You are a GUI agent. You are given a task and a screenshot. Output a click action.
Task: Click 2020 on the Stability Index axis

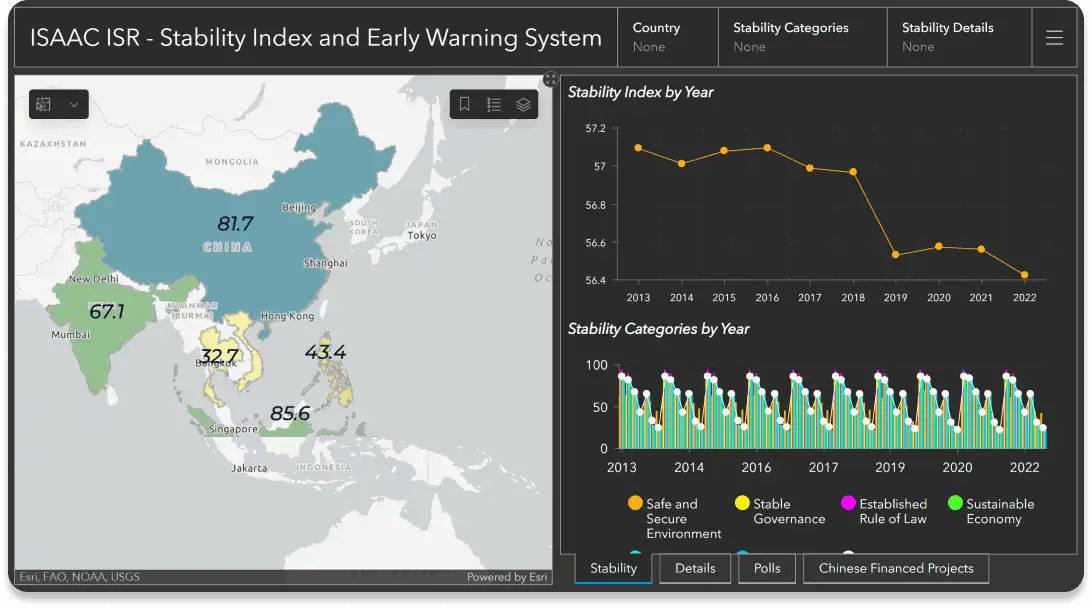pos(938,297)
